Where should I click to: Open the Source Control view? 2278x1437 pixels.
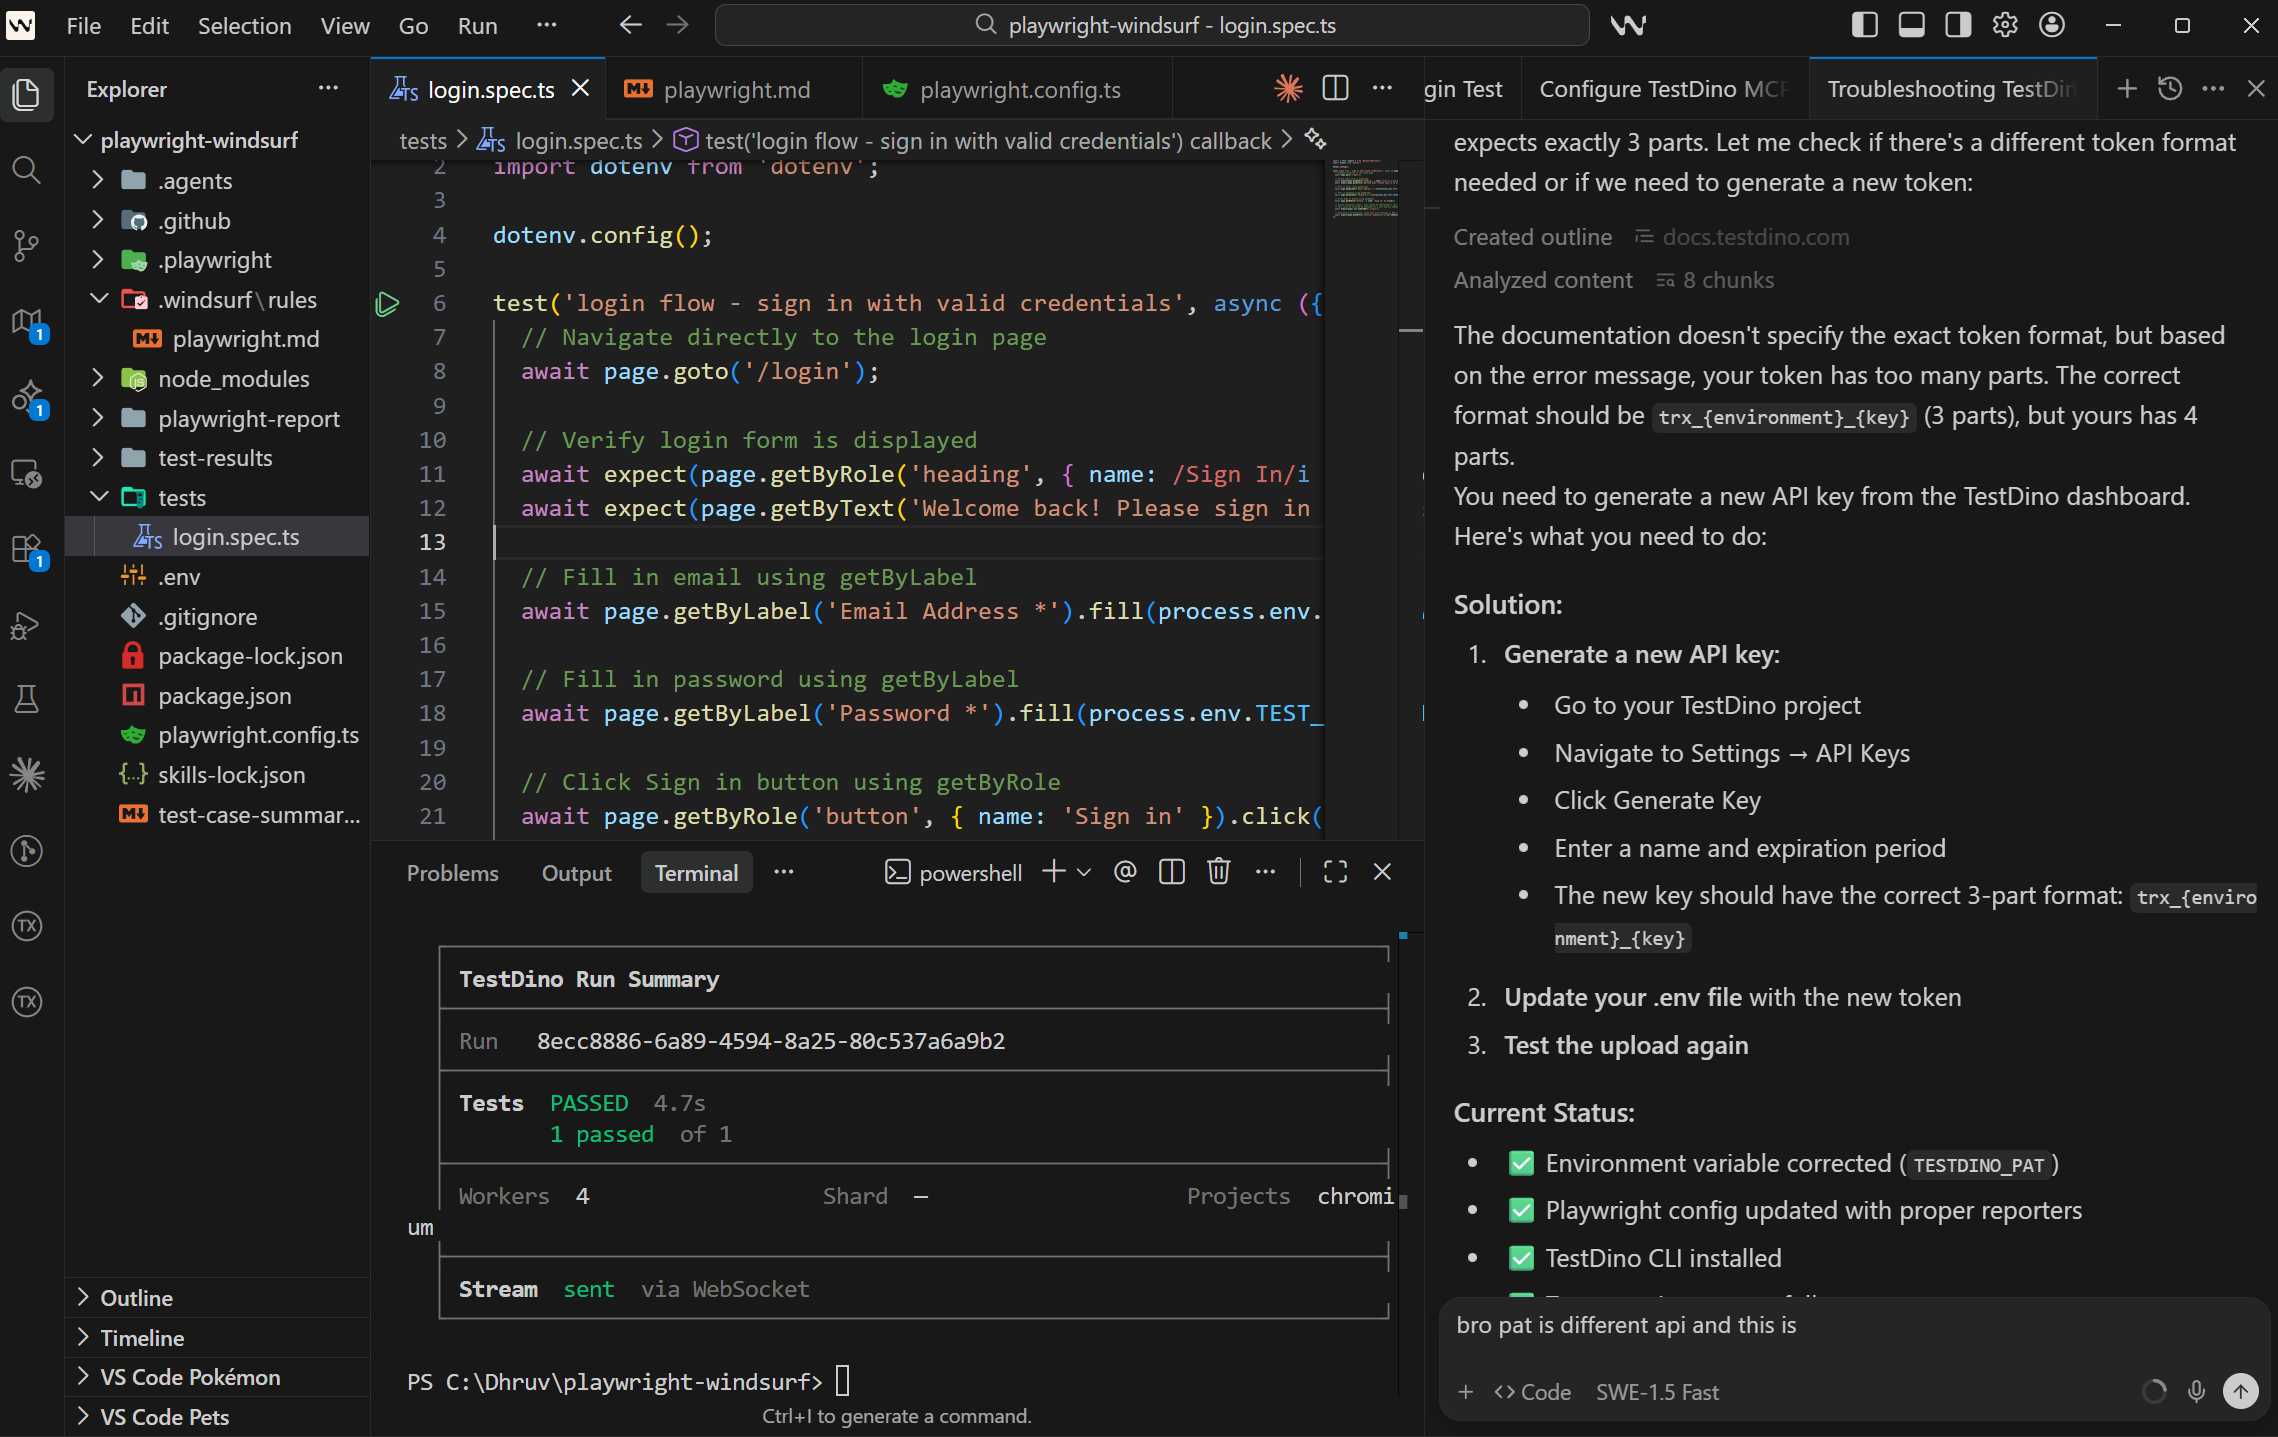(x=27, y=245)
